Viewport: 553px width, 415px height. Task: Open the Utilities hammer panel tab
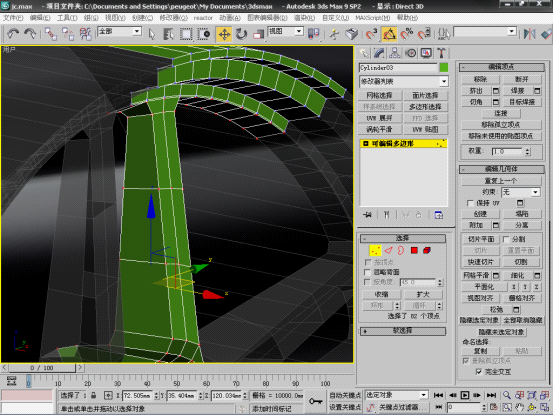click(441, 53)
